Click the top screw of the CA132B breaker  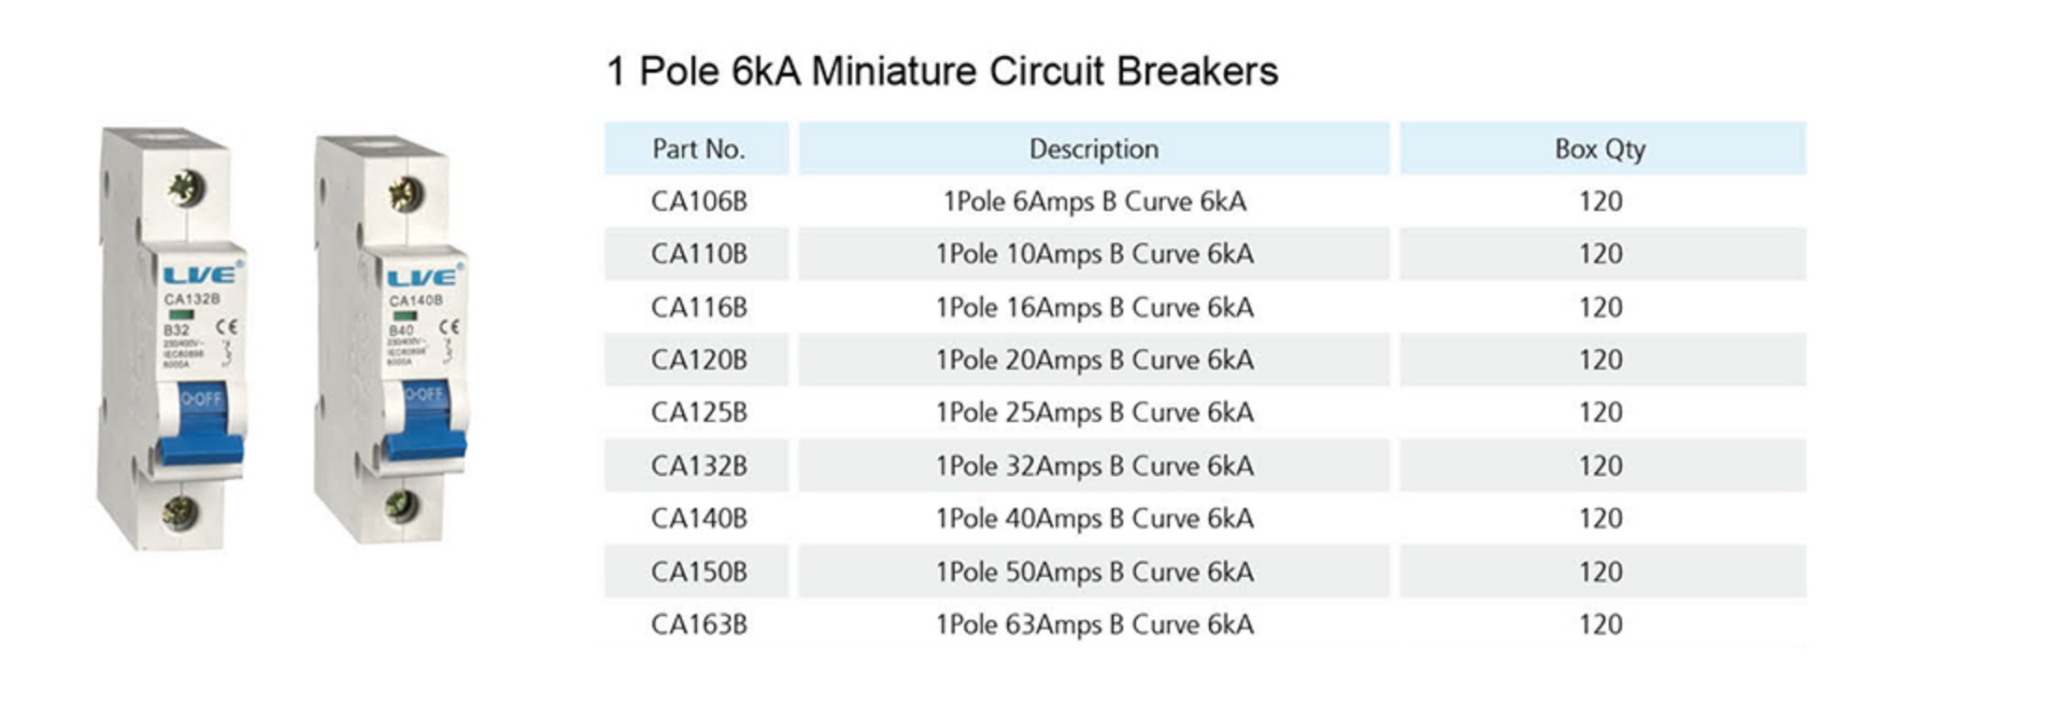coord(186,187)
